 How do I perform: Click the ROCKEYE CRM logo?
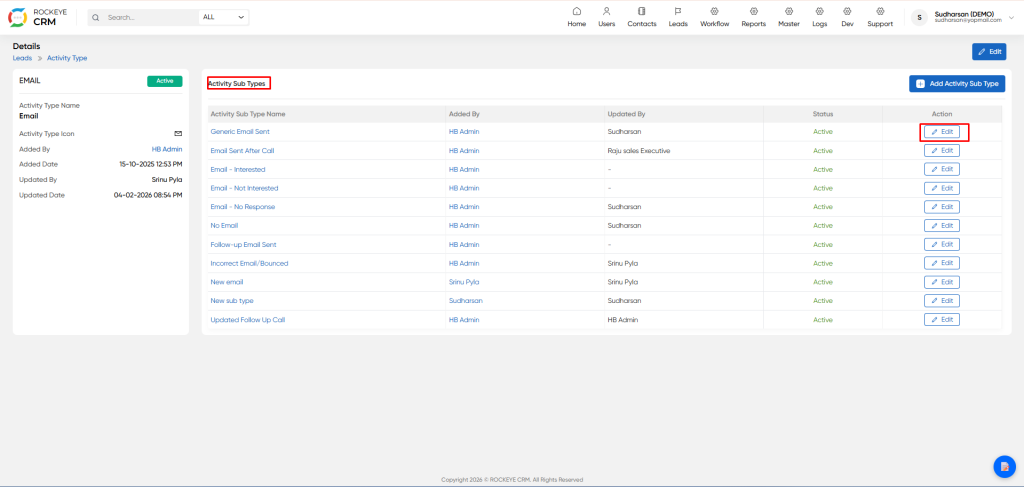point(38,17)
